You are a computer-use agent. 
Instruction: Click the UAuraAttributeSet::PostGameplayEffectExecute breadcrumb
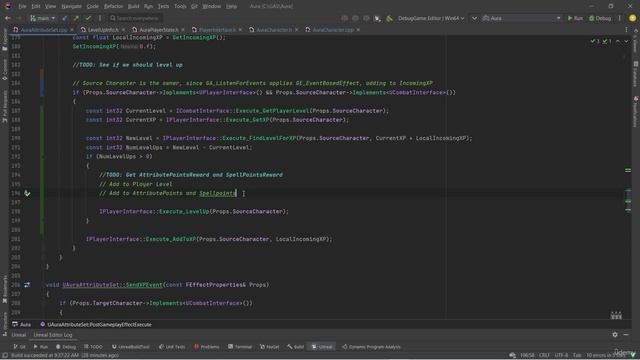coord(96,324)
